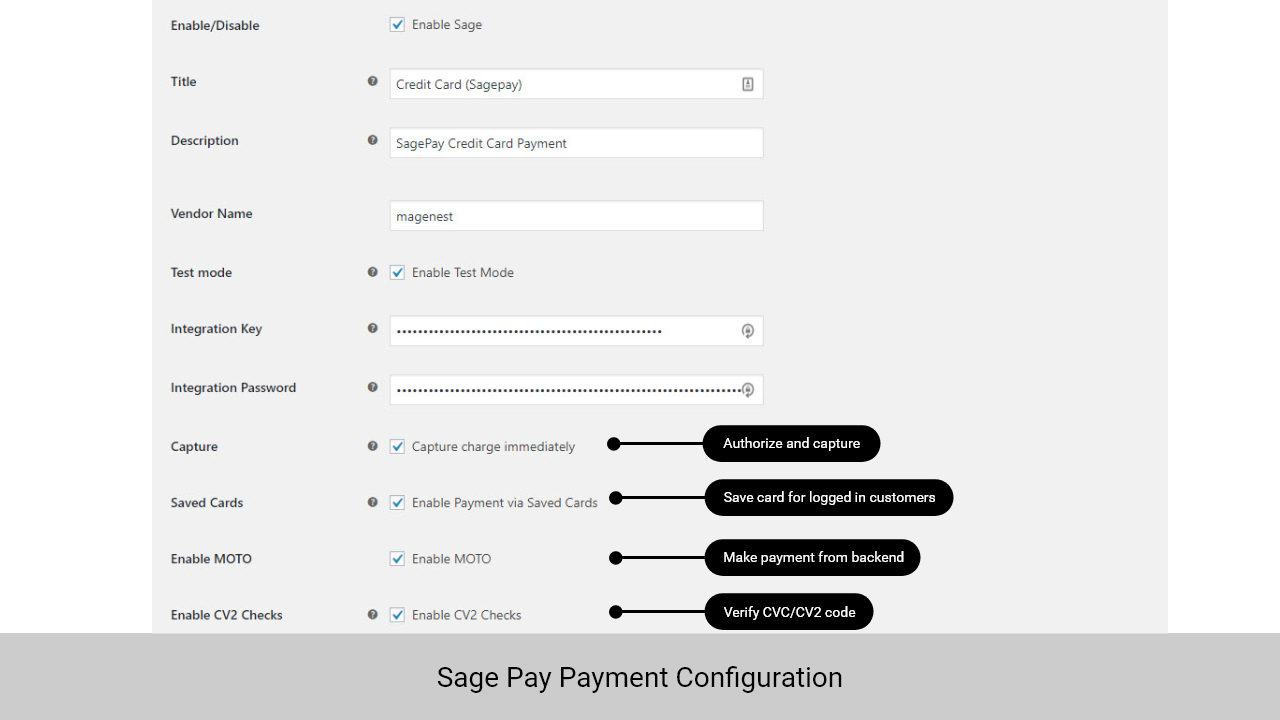Toggle Enable Payment via Saved Cards

(397, 503)
